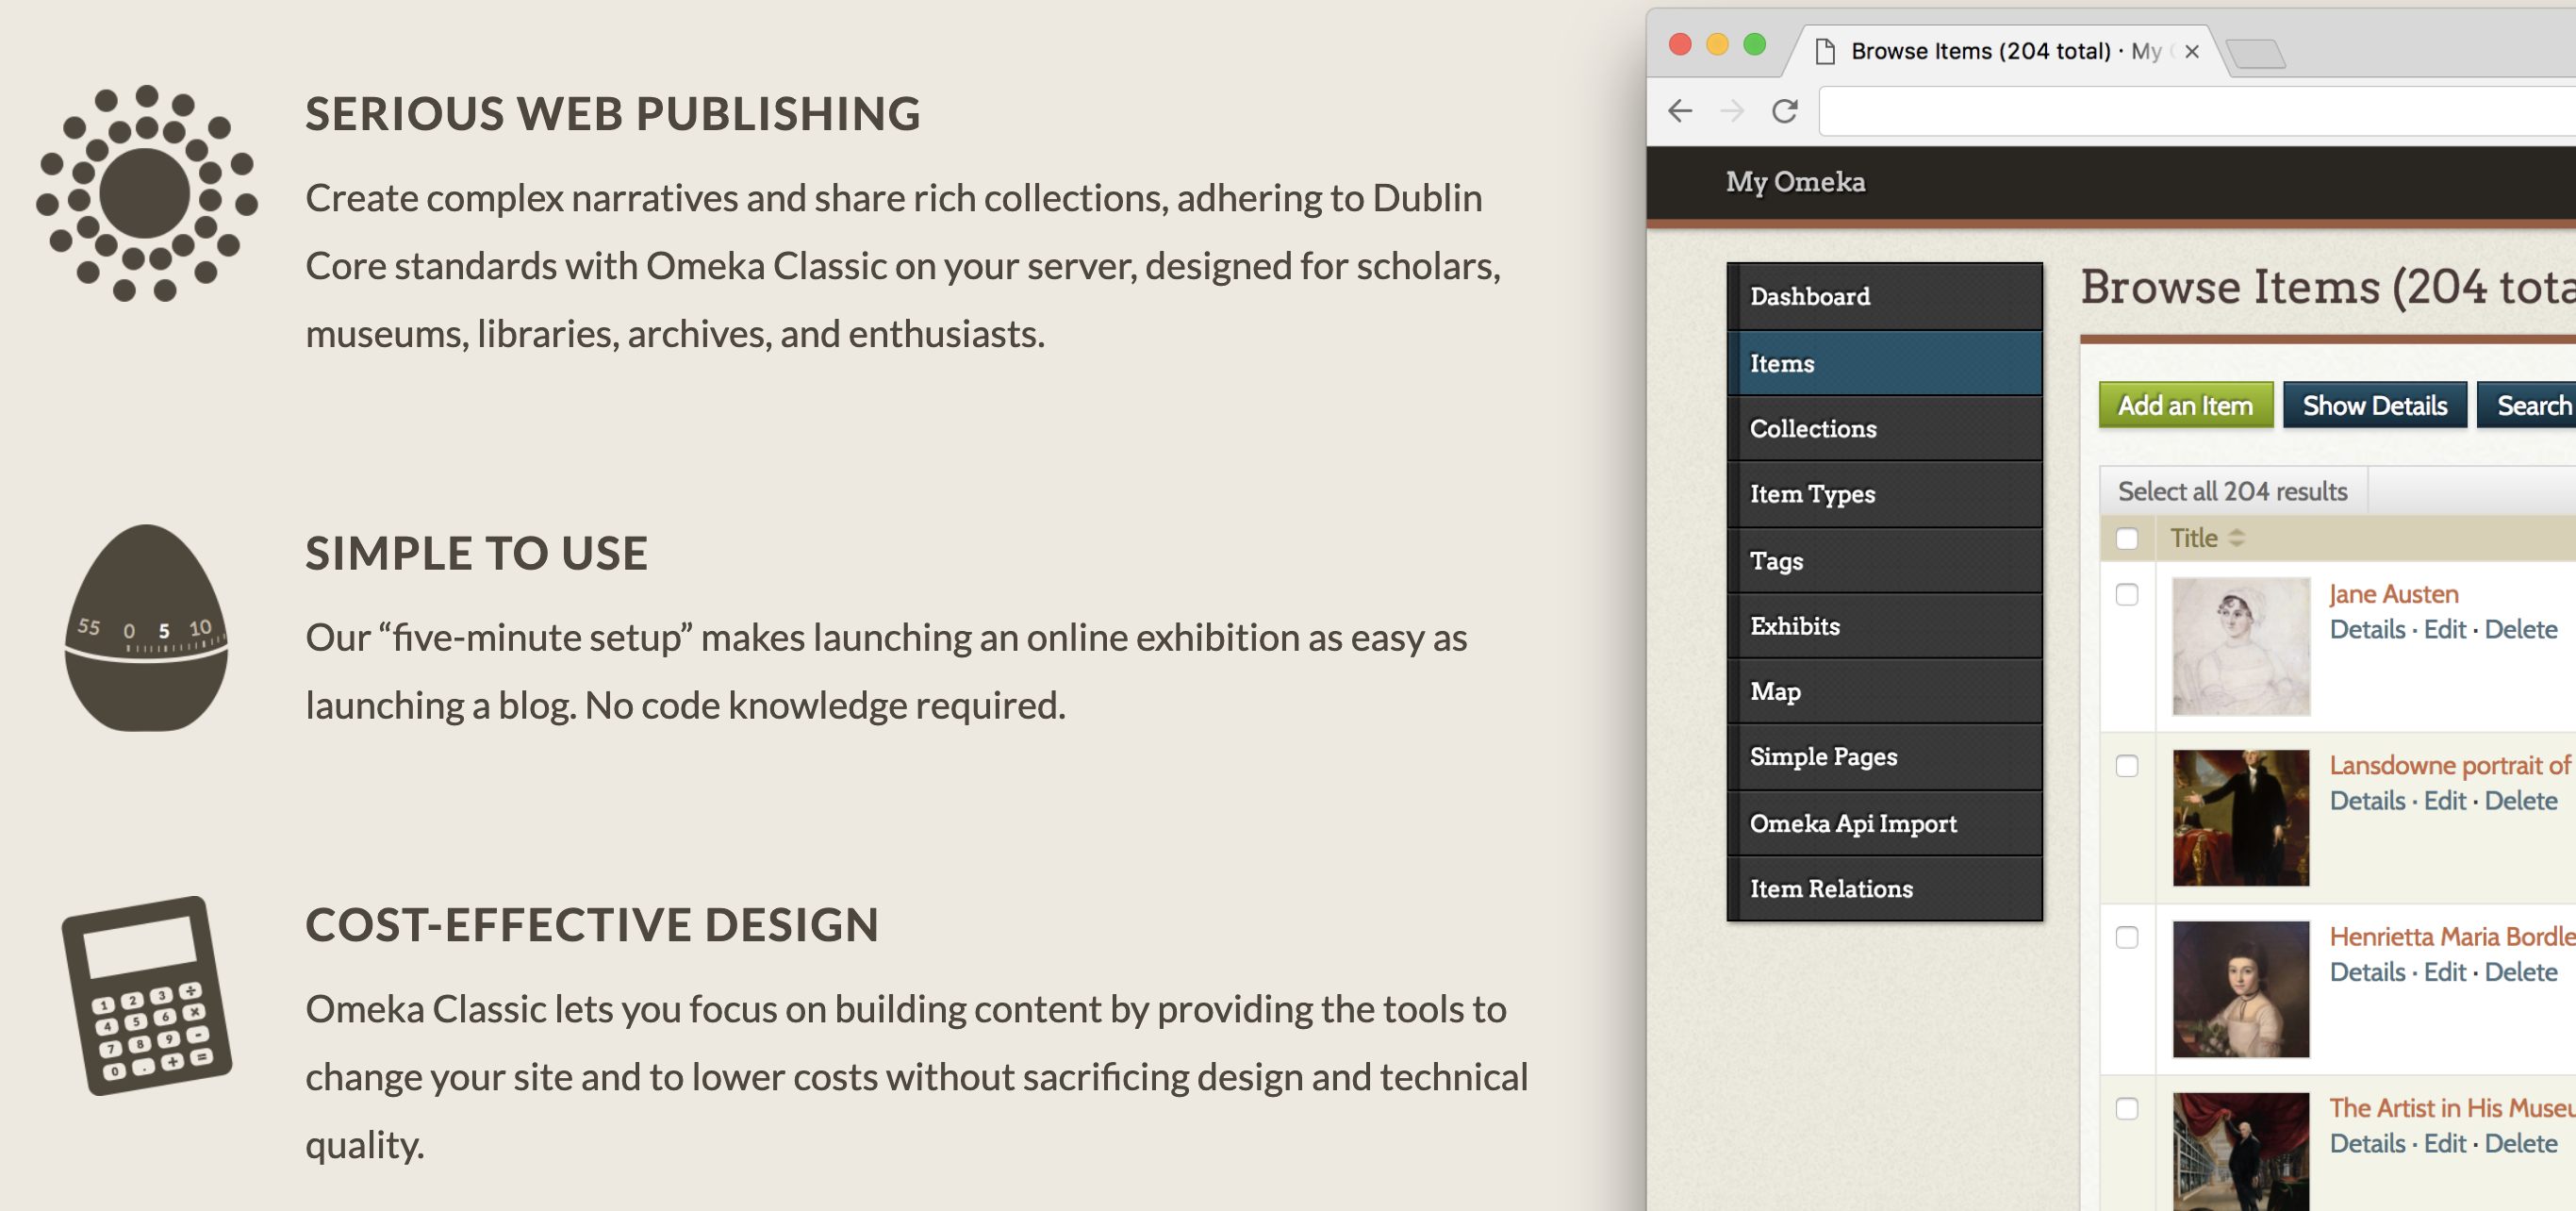Open Dashboard in the admin sidebar
This screenshot has height=1211, width=2576.
click(x=1884, y=296)
